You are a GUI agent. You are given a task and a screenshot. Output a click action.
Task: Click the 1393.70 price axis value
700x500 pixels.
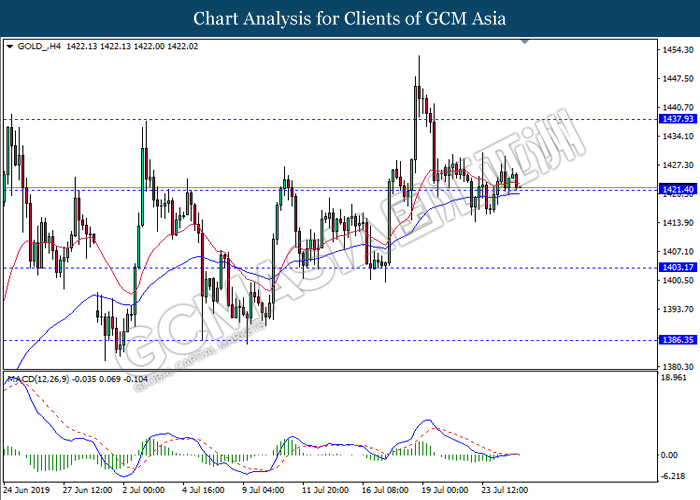click(x=678, y=309)
